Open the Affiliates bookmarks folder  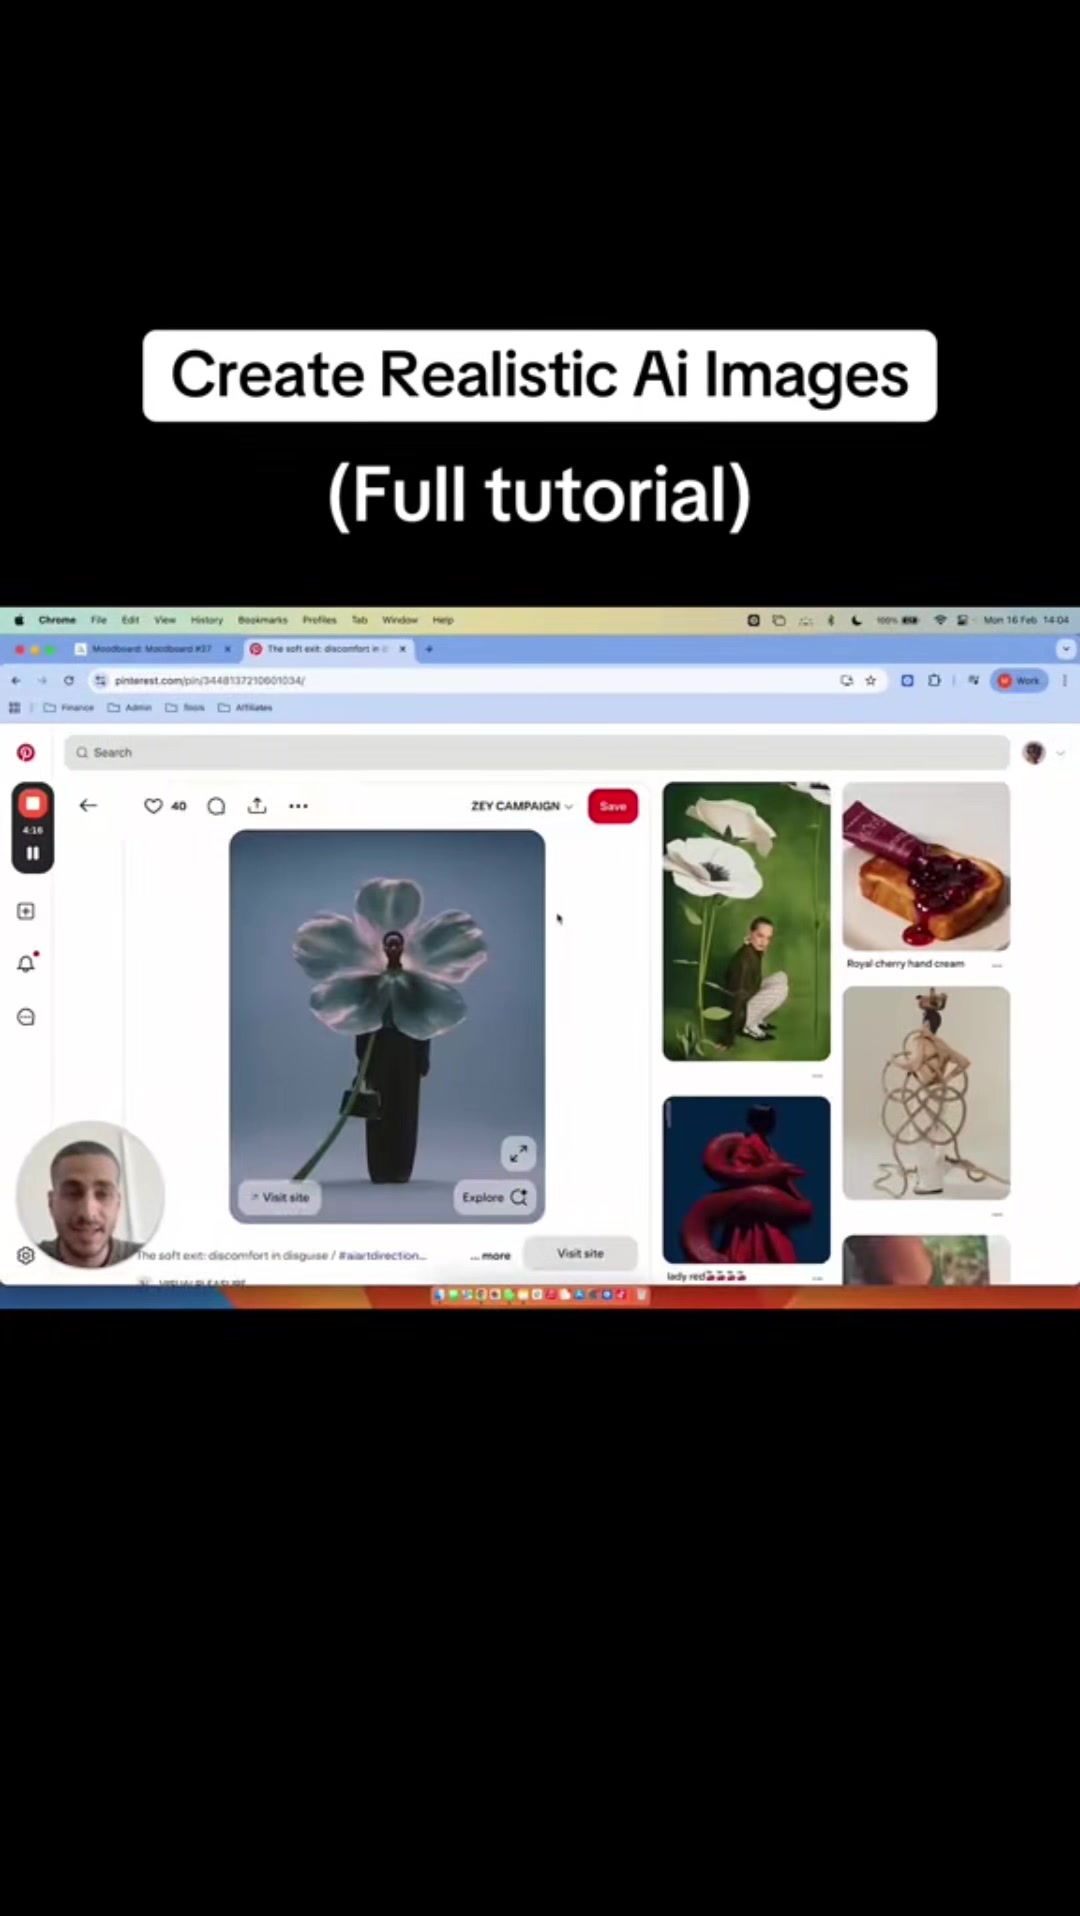245,707
